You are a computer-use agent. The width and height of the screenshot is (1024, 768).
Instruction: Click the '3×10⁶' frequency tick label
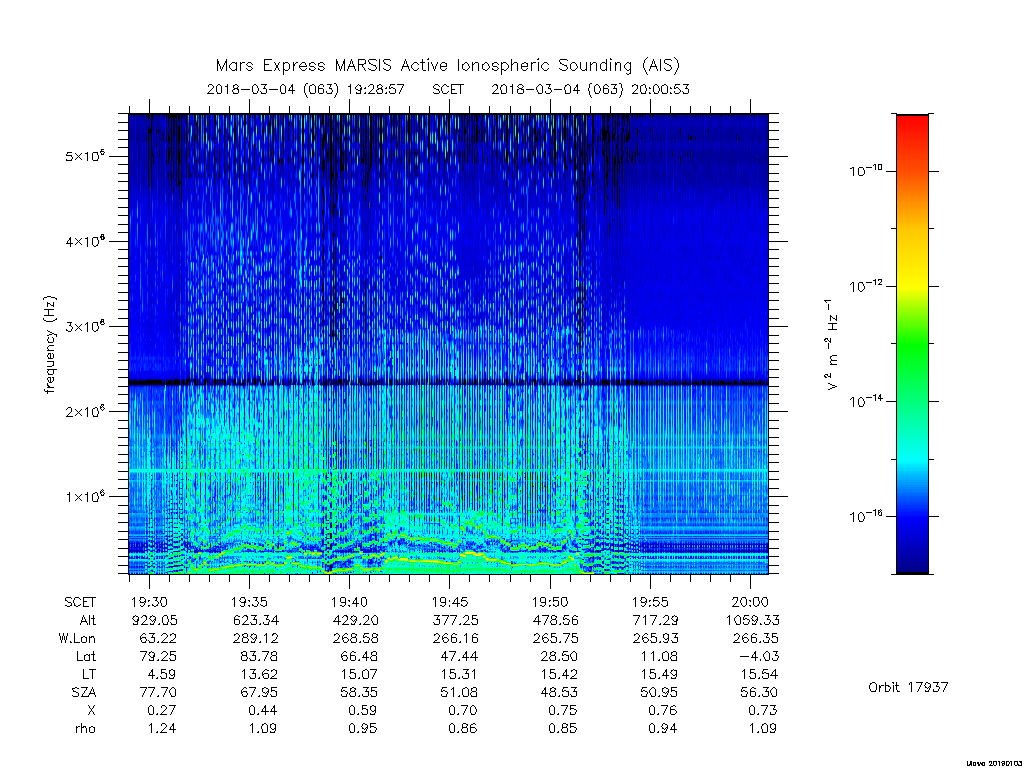pyautogui.click(x=85, y=327)
